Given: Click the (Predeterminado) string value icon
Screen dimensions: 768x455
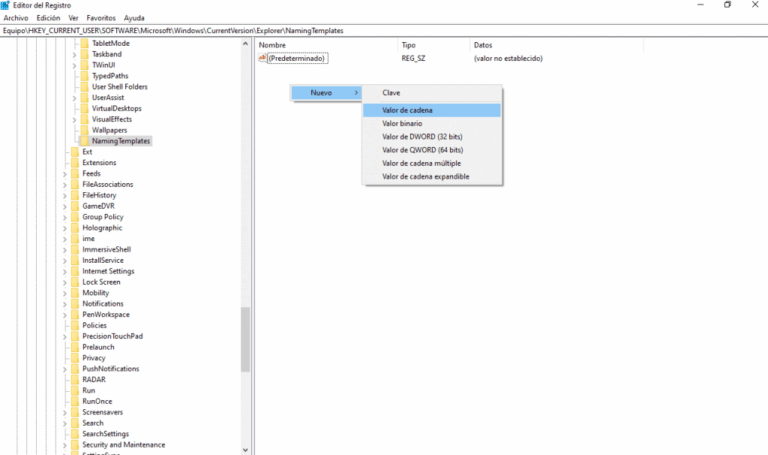Looking at the screenshot, I should (263, 59).
